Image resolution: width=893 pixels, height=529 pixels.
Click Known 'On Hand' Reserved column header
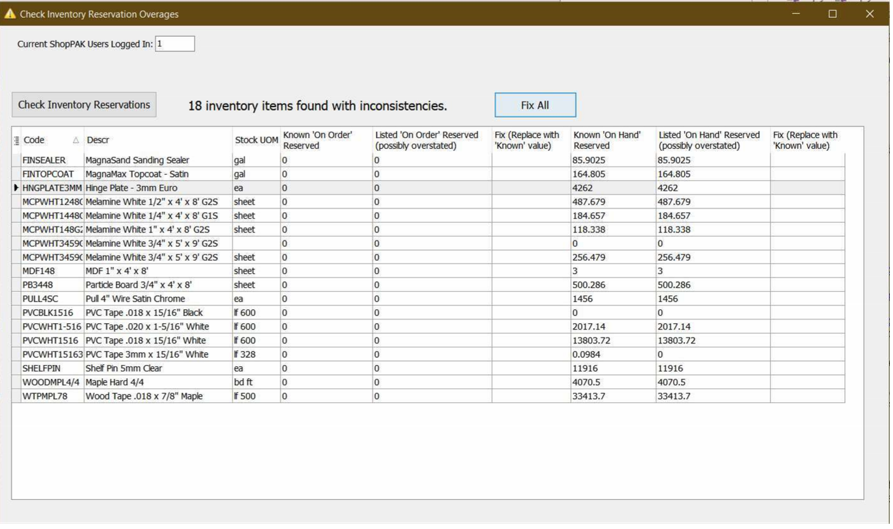click(x=611, y=141)
